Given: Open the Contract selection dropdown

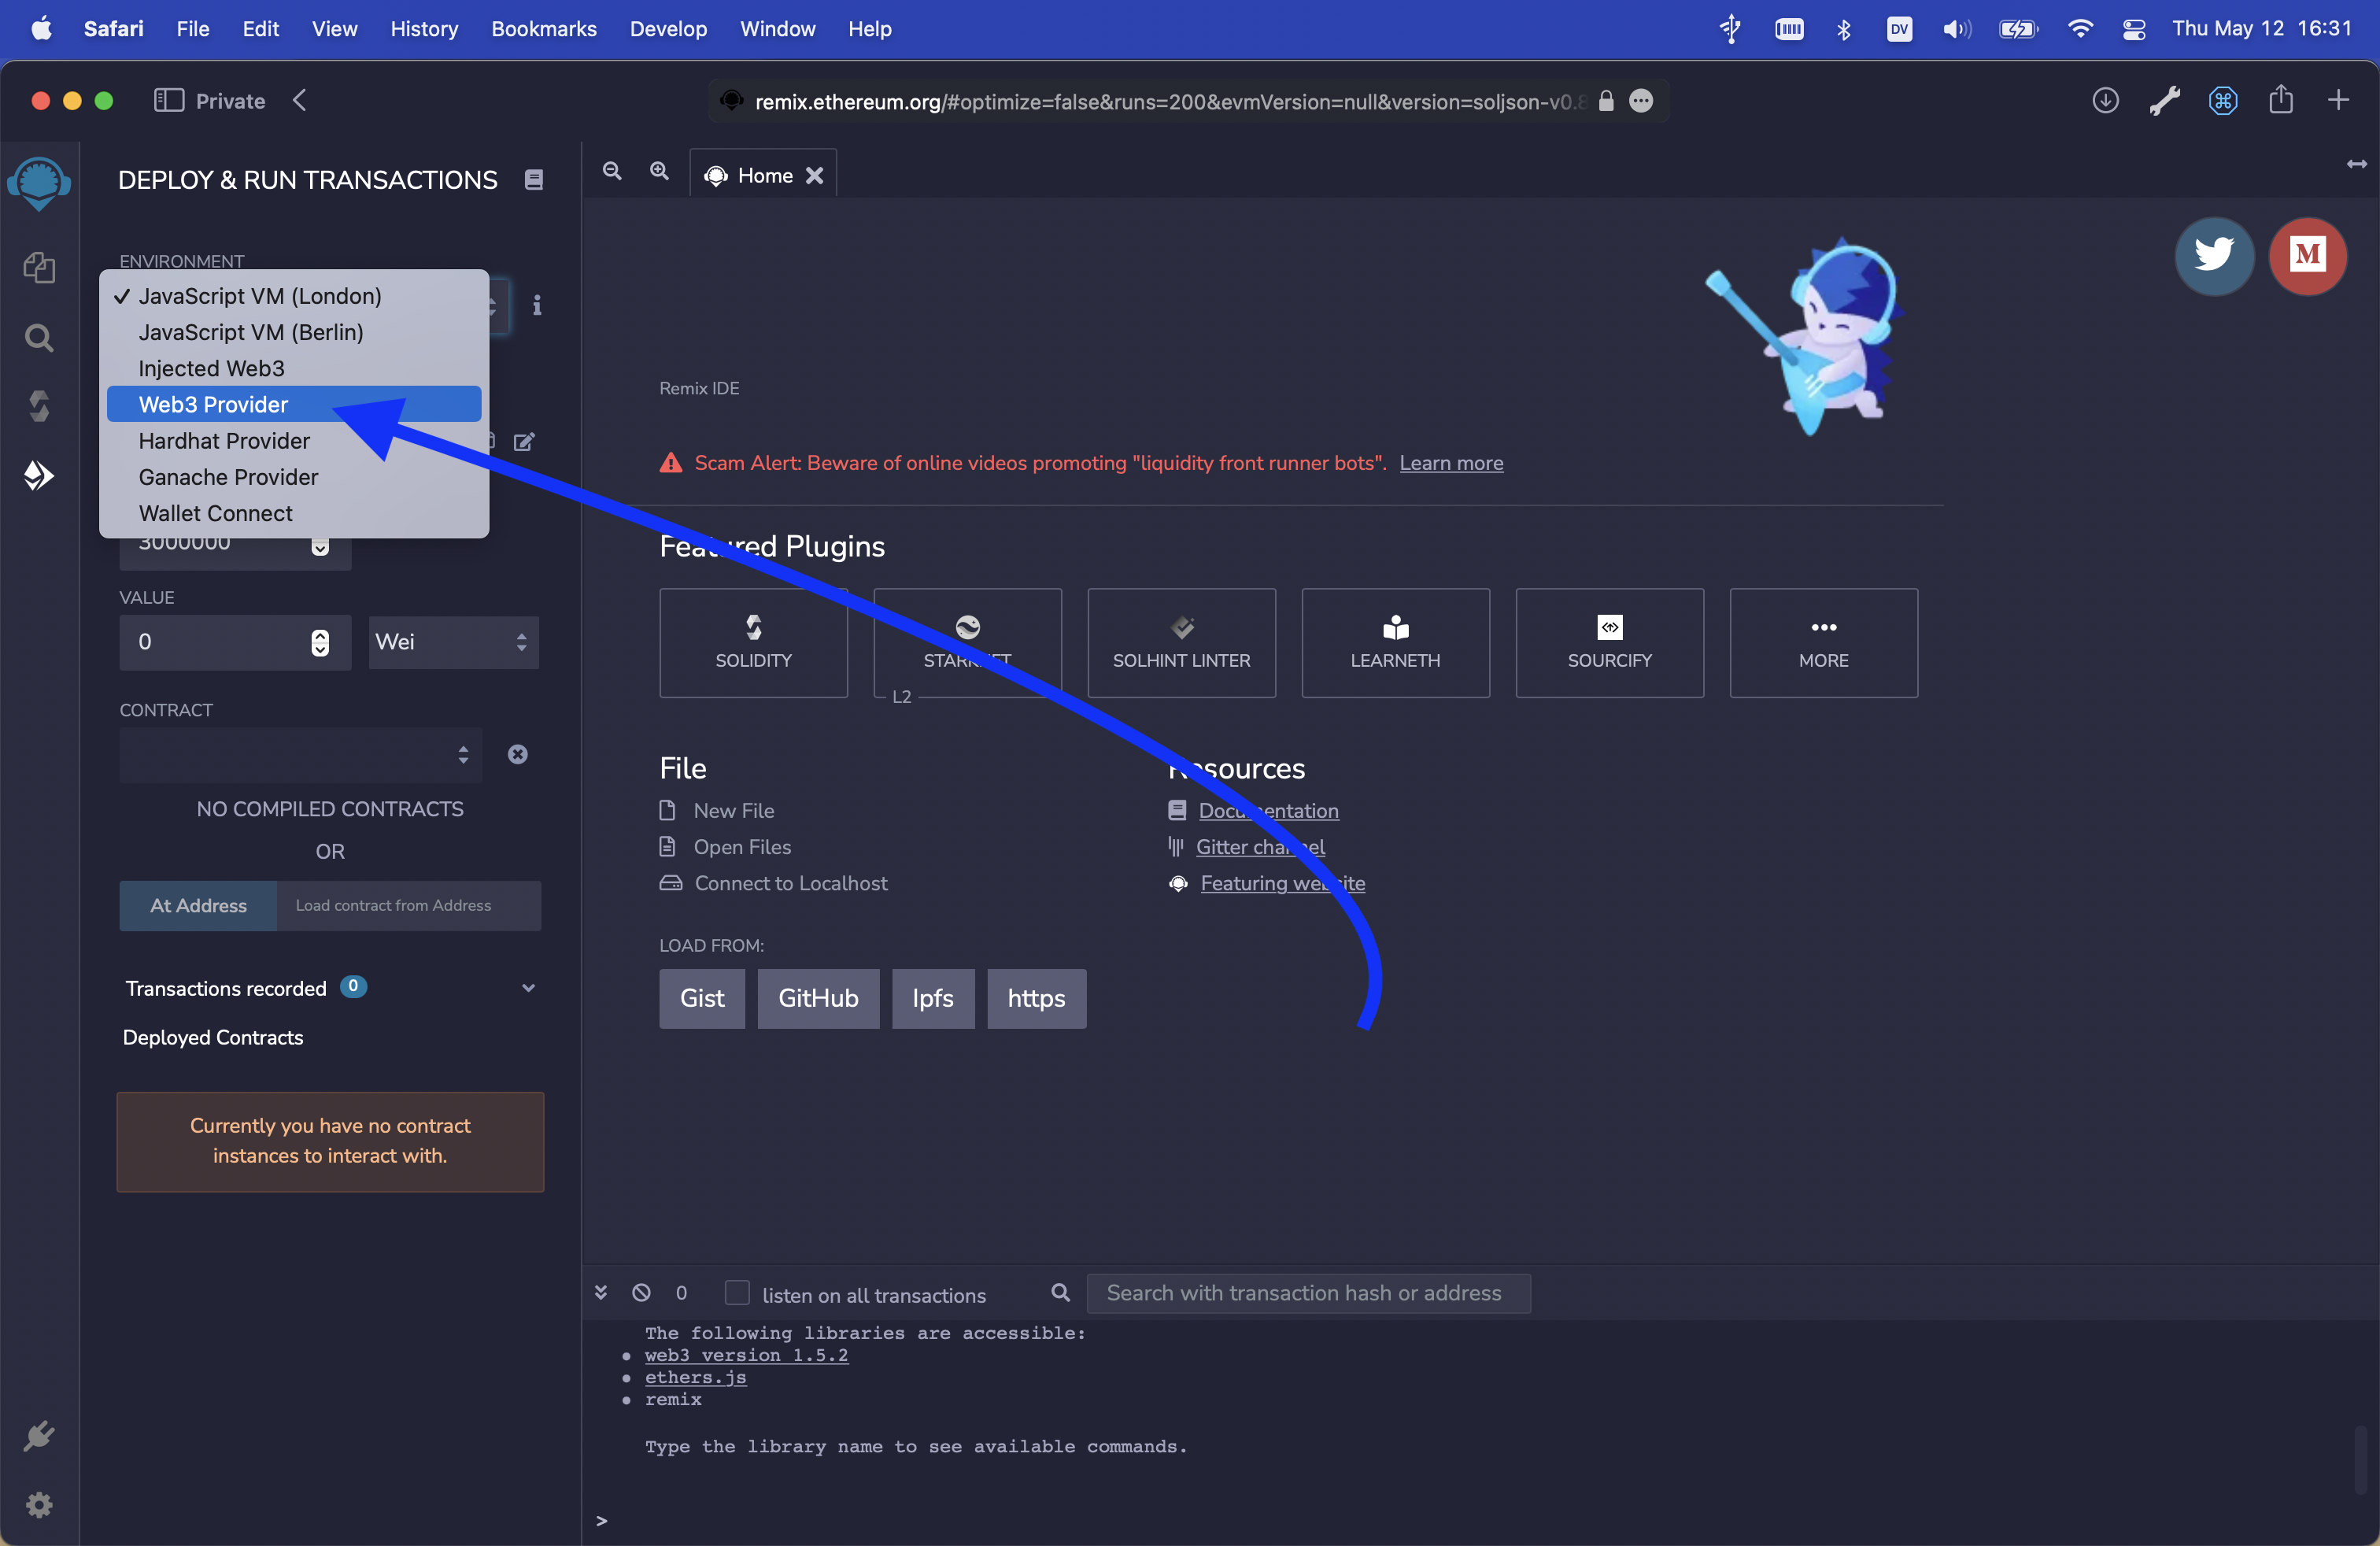Looking at the screenshot, I should (300, 754).
